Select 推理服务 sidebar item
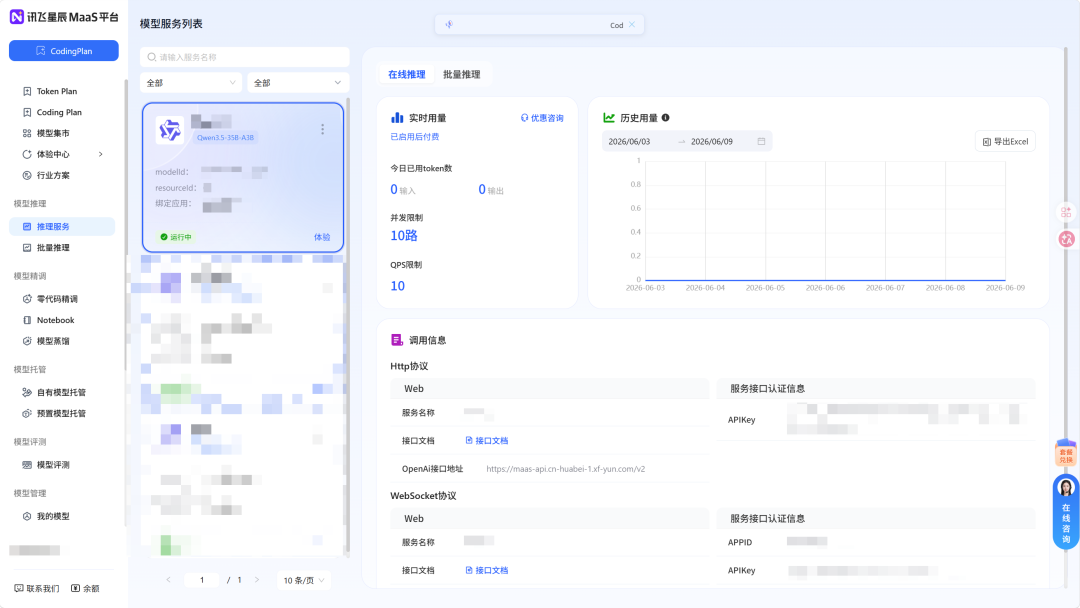This screenshot has width=1080, height=608. 62,227
